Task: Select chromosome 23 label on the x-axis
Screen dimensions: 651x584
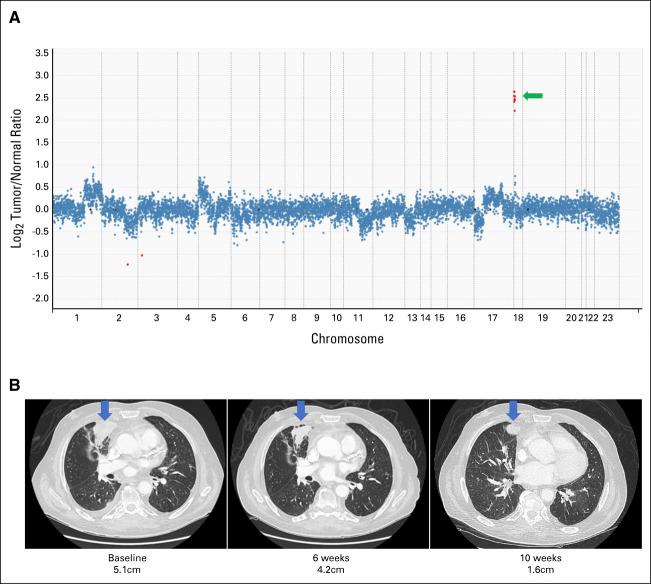Action: (x=607, y=317)
